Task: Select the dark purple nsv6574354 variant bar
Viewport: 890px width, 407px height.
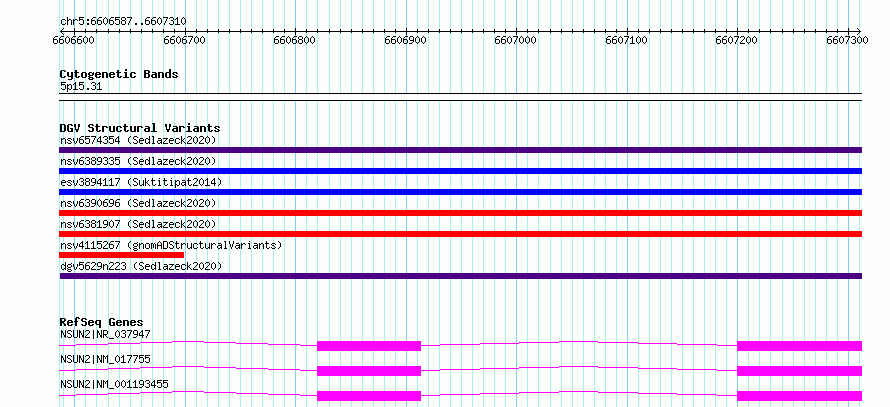Action: [x=460, y=150]
